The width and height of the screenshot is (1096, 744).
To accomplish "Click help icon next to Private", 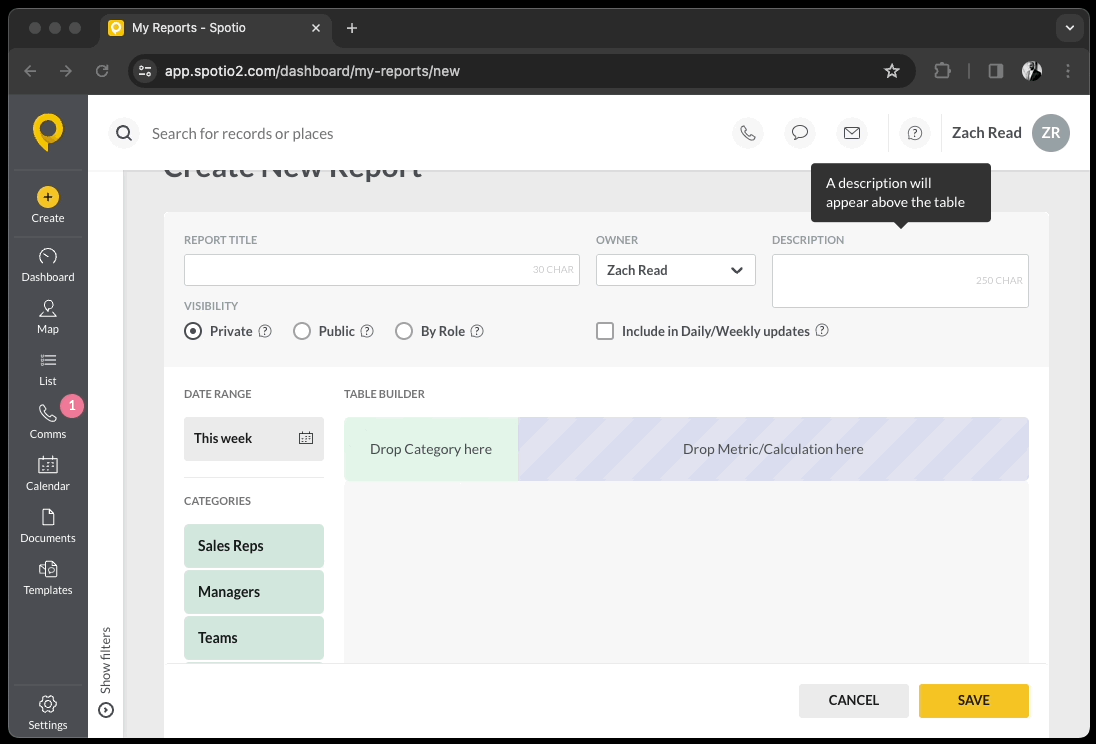I will pyautogui.click(x=265, y=331).
